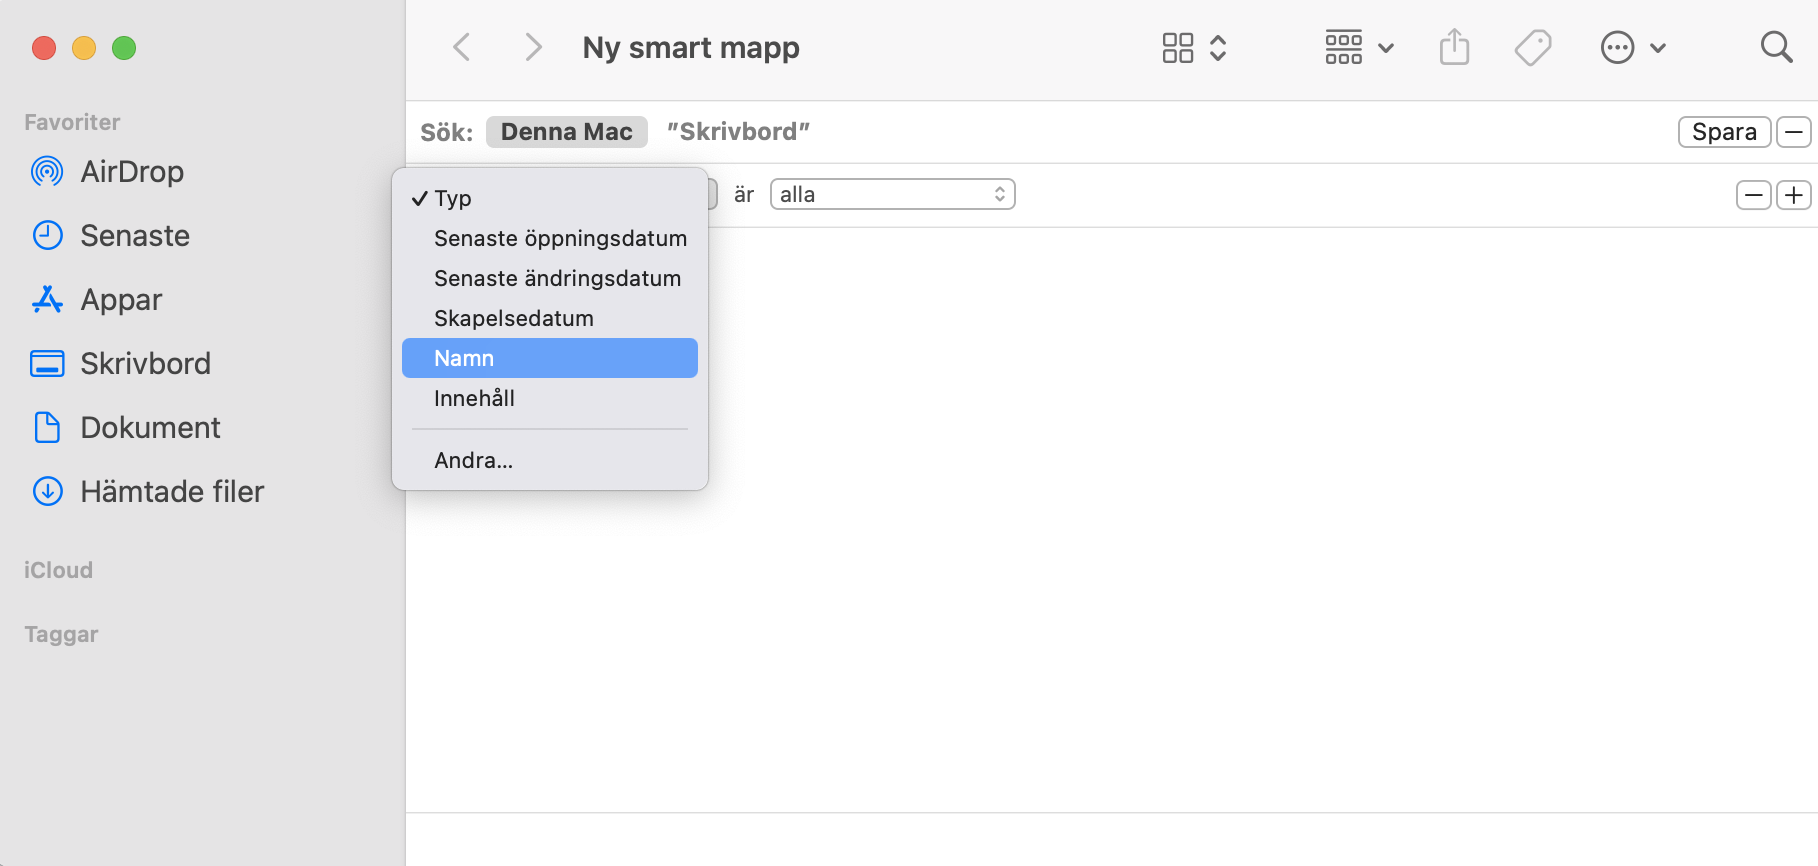Click the search magnifier icon
The image size is (1818, 866).
(x=1776, y=47)
